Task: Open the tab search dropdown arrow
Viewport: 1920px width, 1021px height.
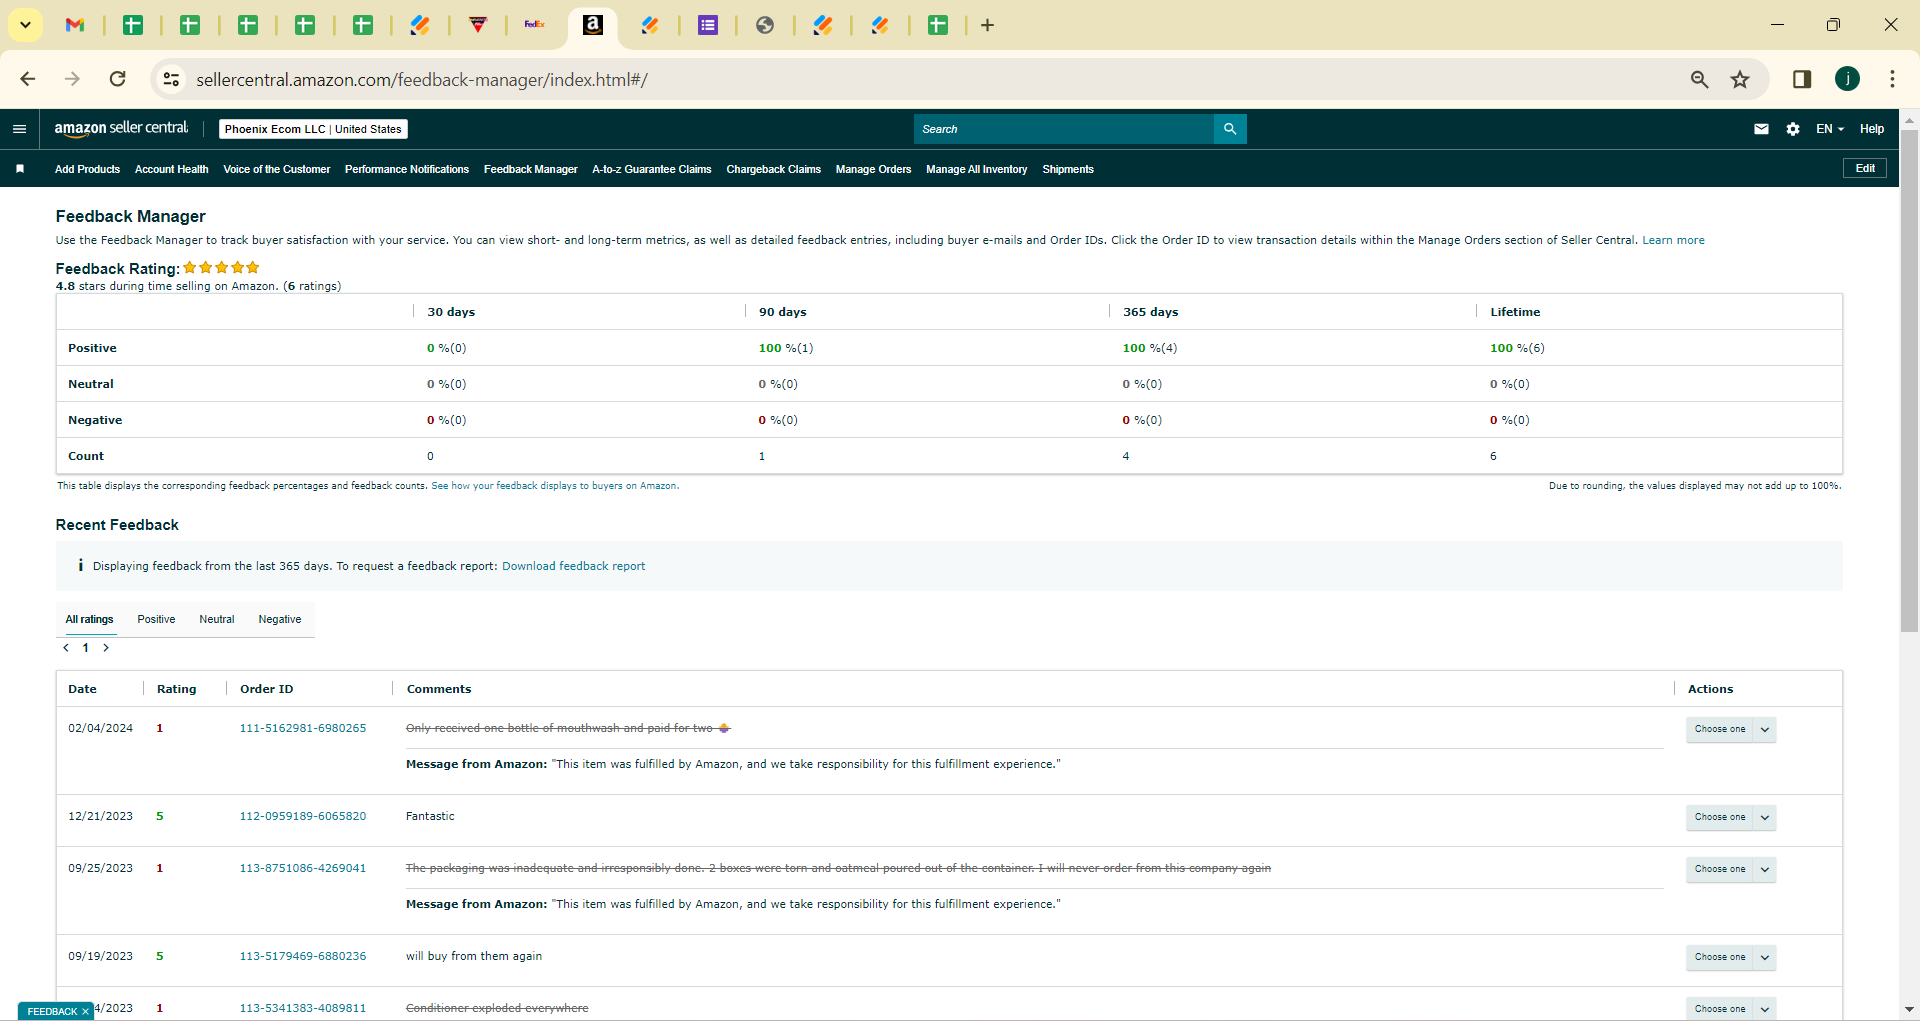Action: 25,25
